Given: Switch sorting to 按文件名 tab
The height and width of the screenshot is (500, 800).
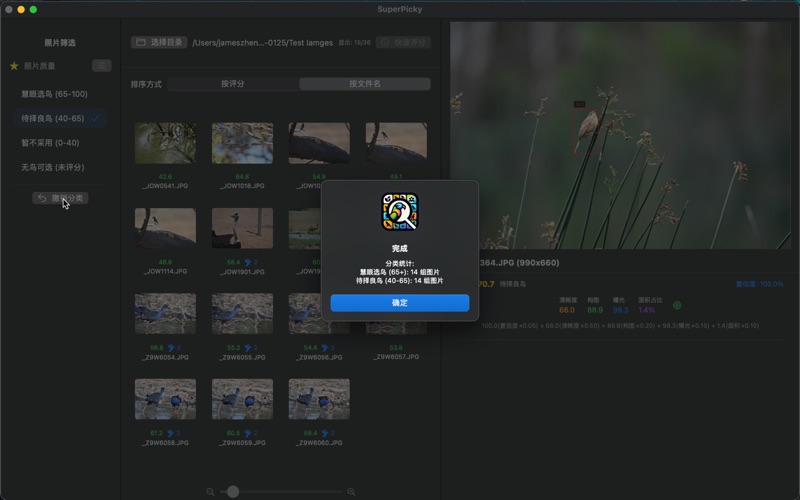Looking at the screenshot, I should click(x=364, y=84).
